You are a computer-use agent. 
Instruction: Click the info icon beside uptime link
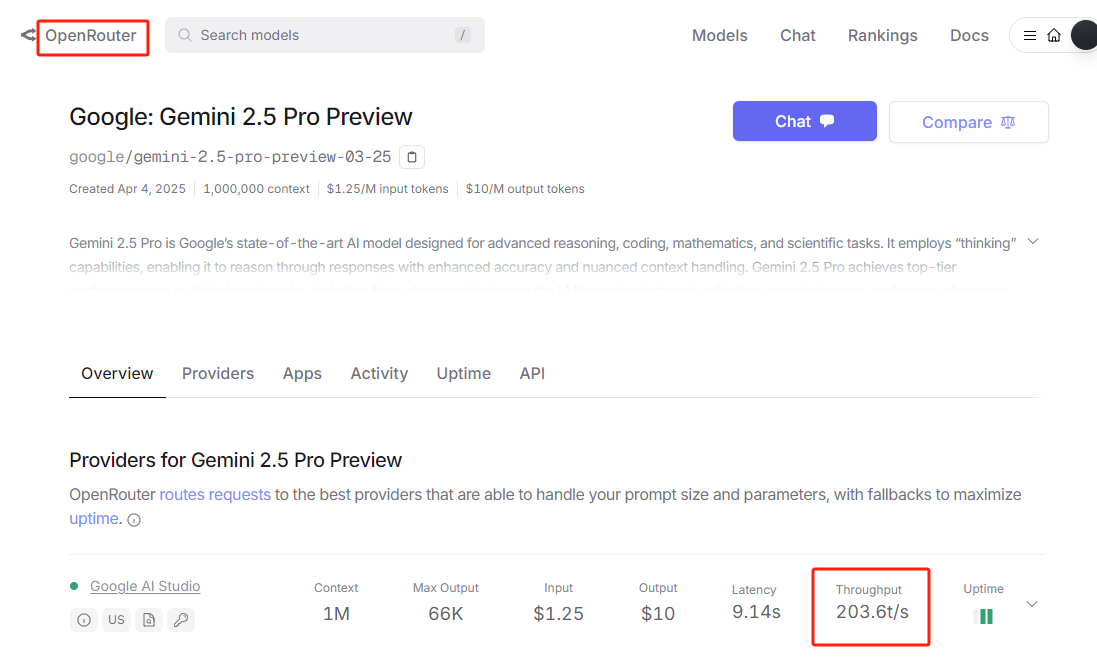(x=134, y=520)
